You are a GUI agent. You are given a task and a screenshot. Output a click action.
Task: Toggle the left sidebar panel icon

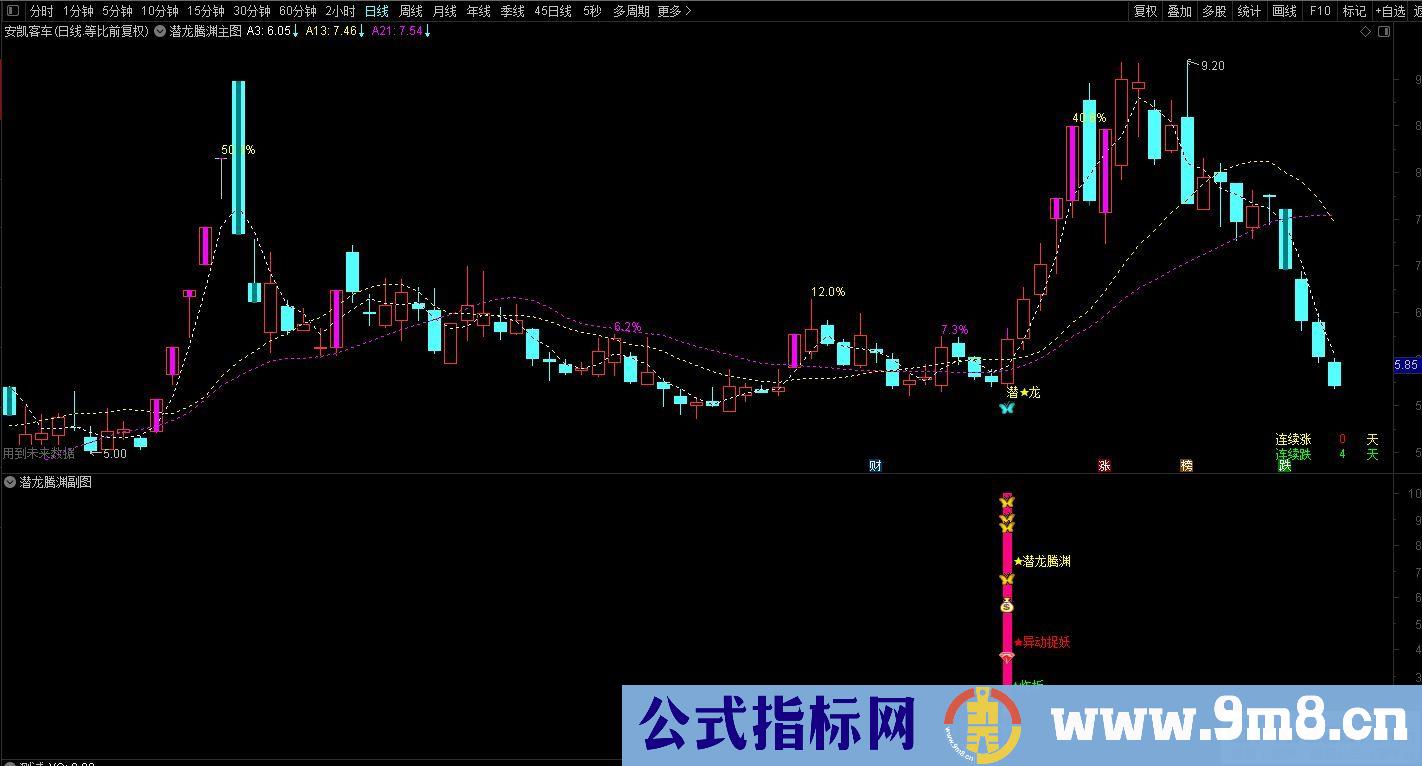[13, 11]
